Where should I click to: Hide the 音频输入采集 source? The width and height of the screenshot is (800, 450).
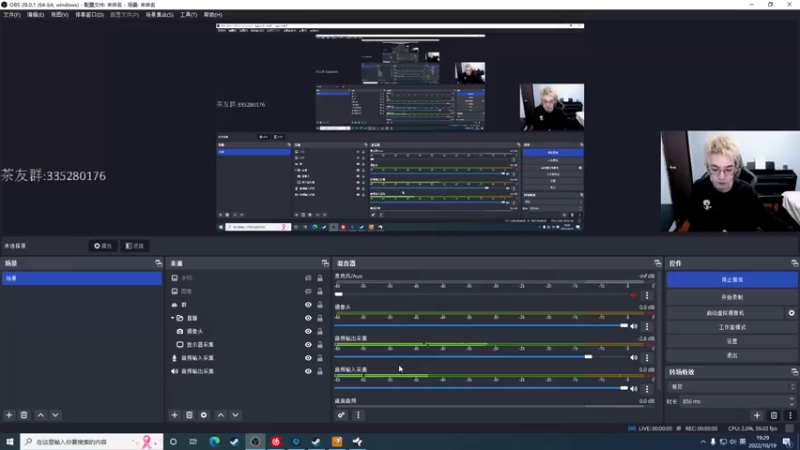pos(308,358)
